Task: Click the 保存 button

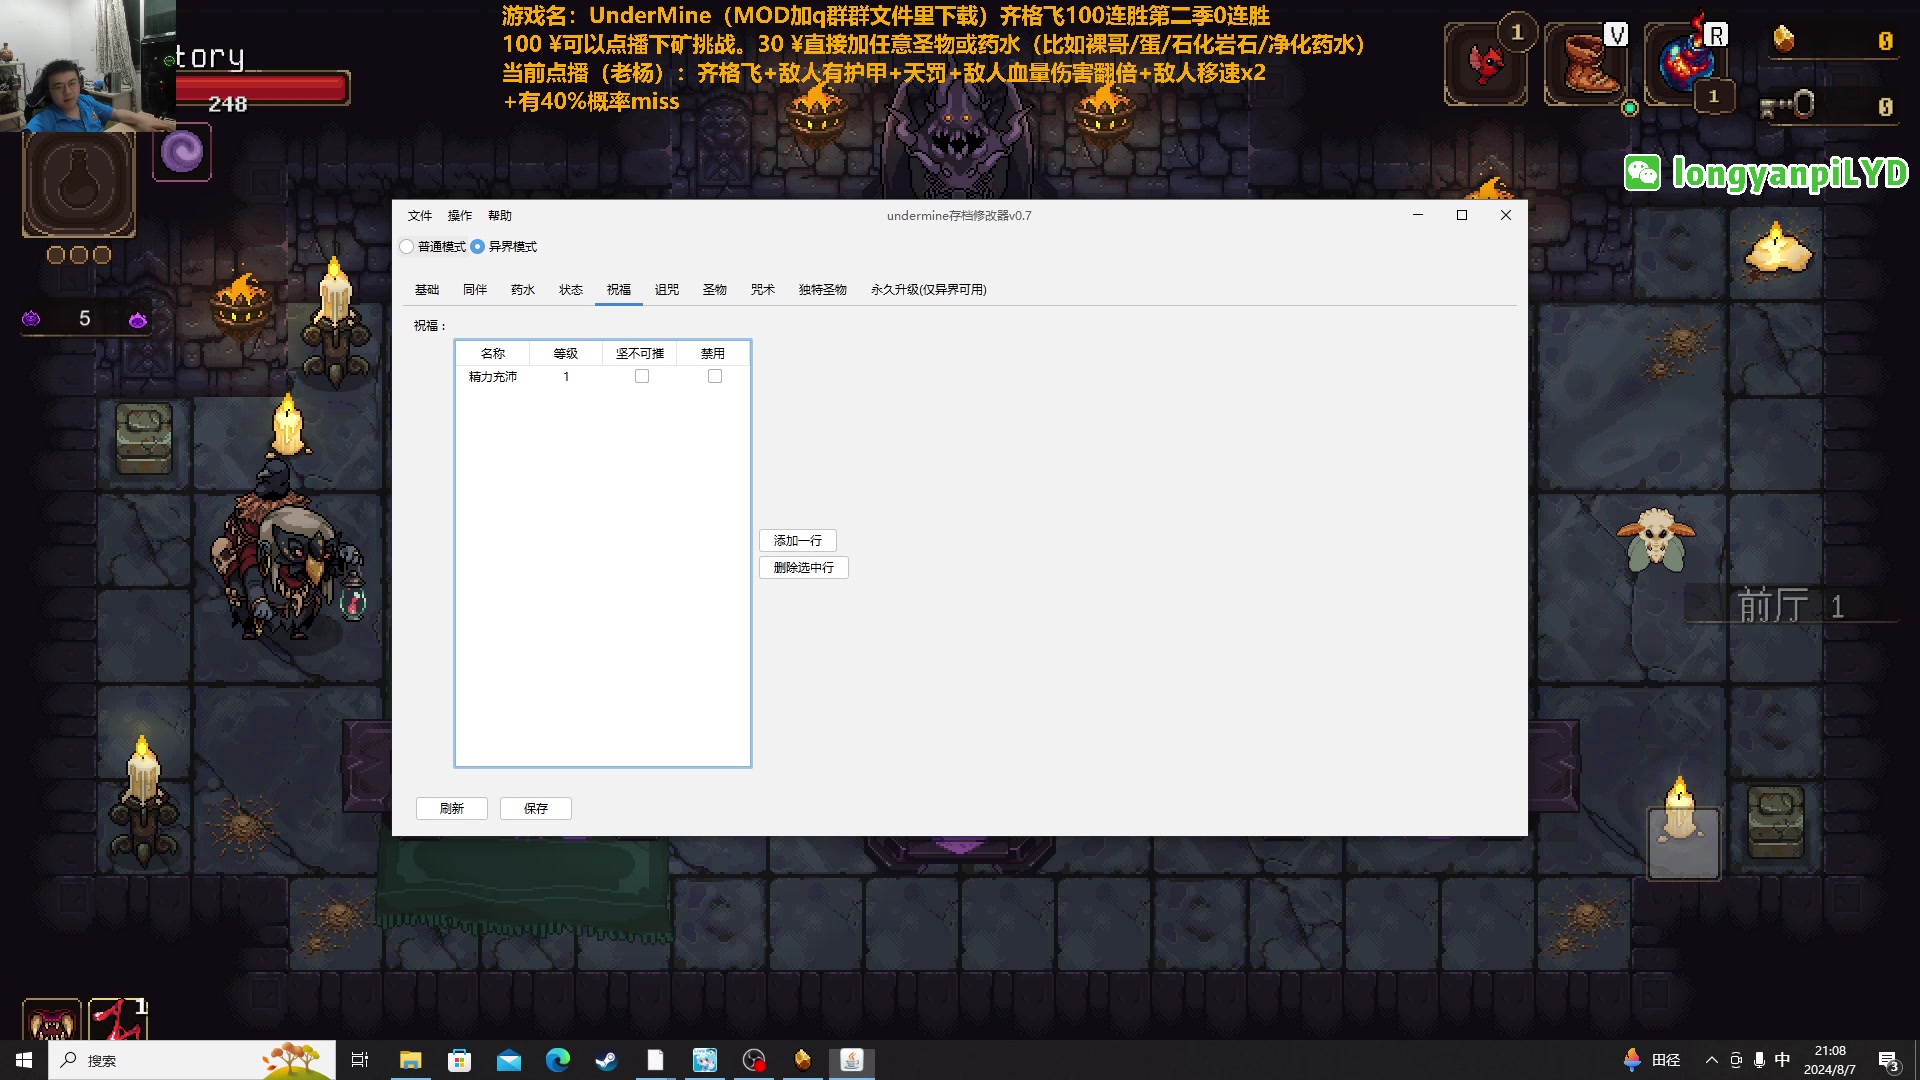Action: [535, 809]
